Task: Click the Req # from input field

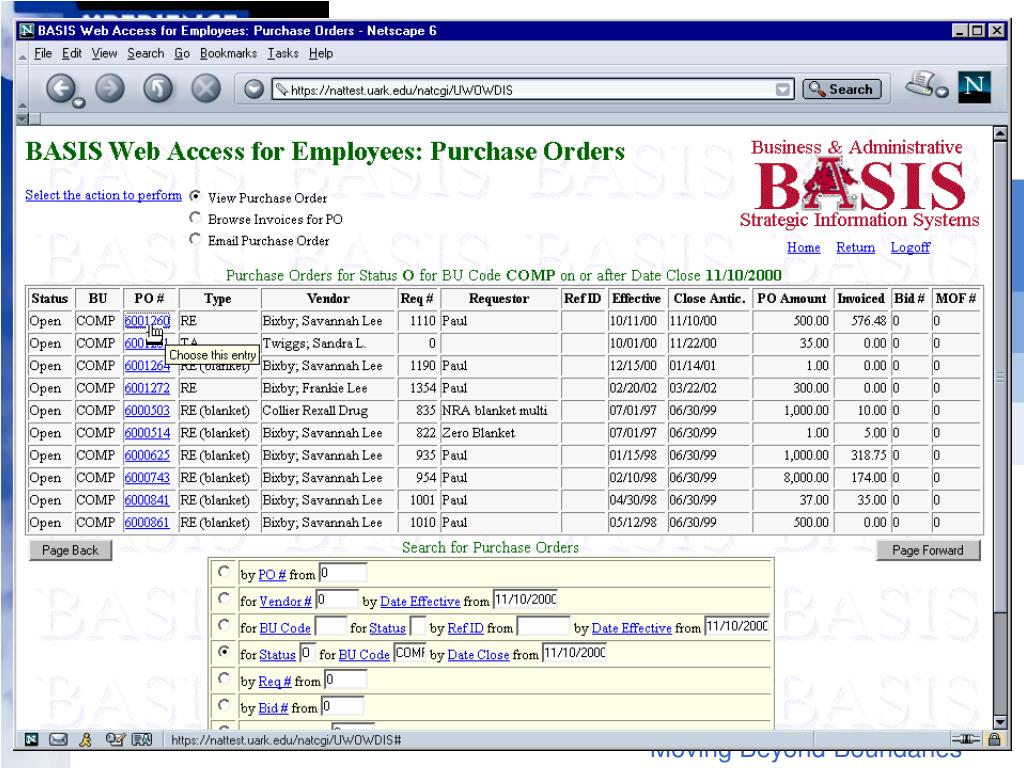Action: click(345, 679)
